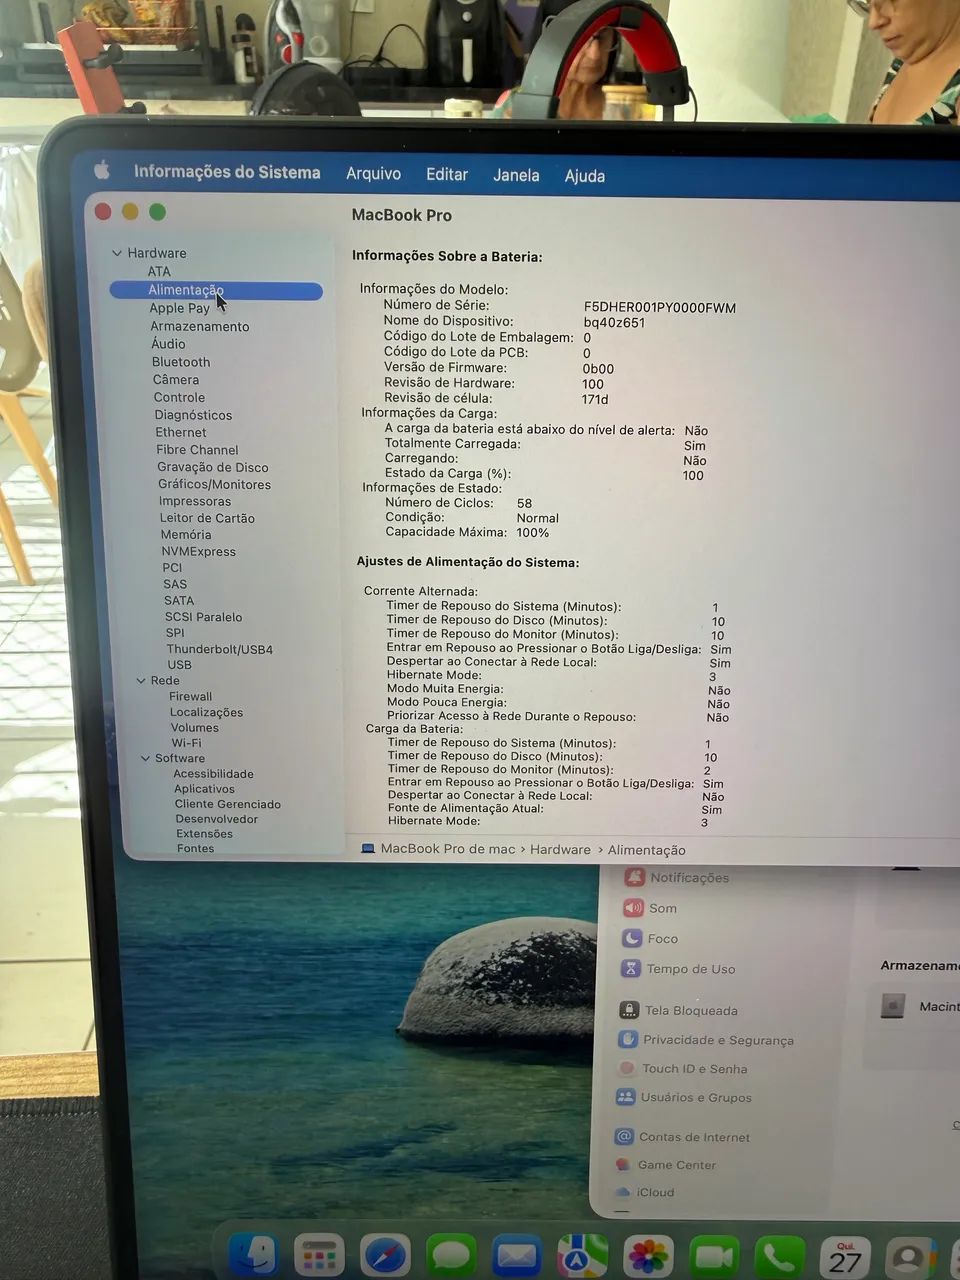Viewport: 960px width, 1280px height.
Task: Open Calendar showing 27 in the Dock
Action: point(845,1258)
